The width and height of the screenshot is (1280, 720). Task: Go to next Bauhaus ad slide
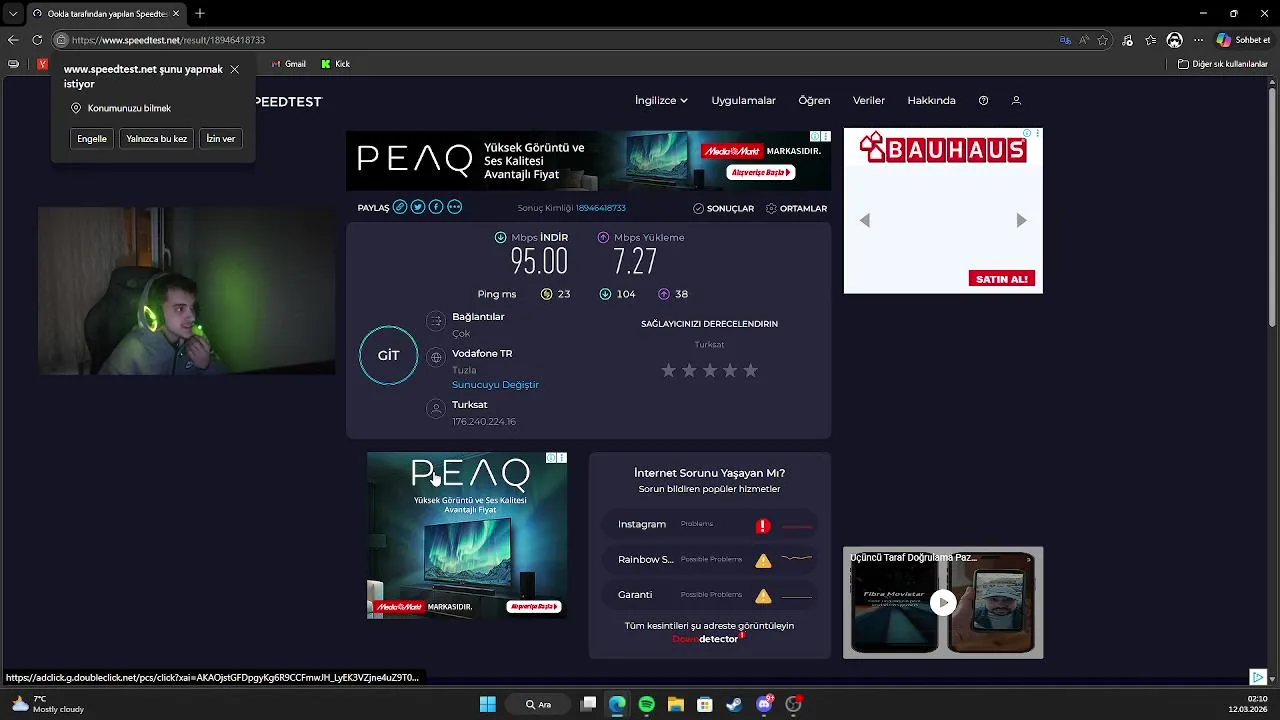1021,220
